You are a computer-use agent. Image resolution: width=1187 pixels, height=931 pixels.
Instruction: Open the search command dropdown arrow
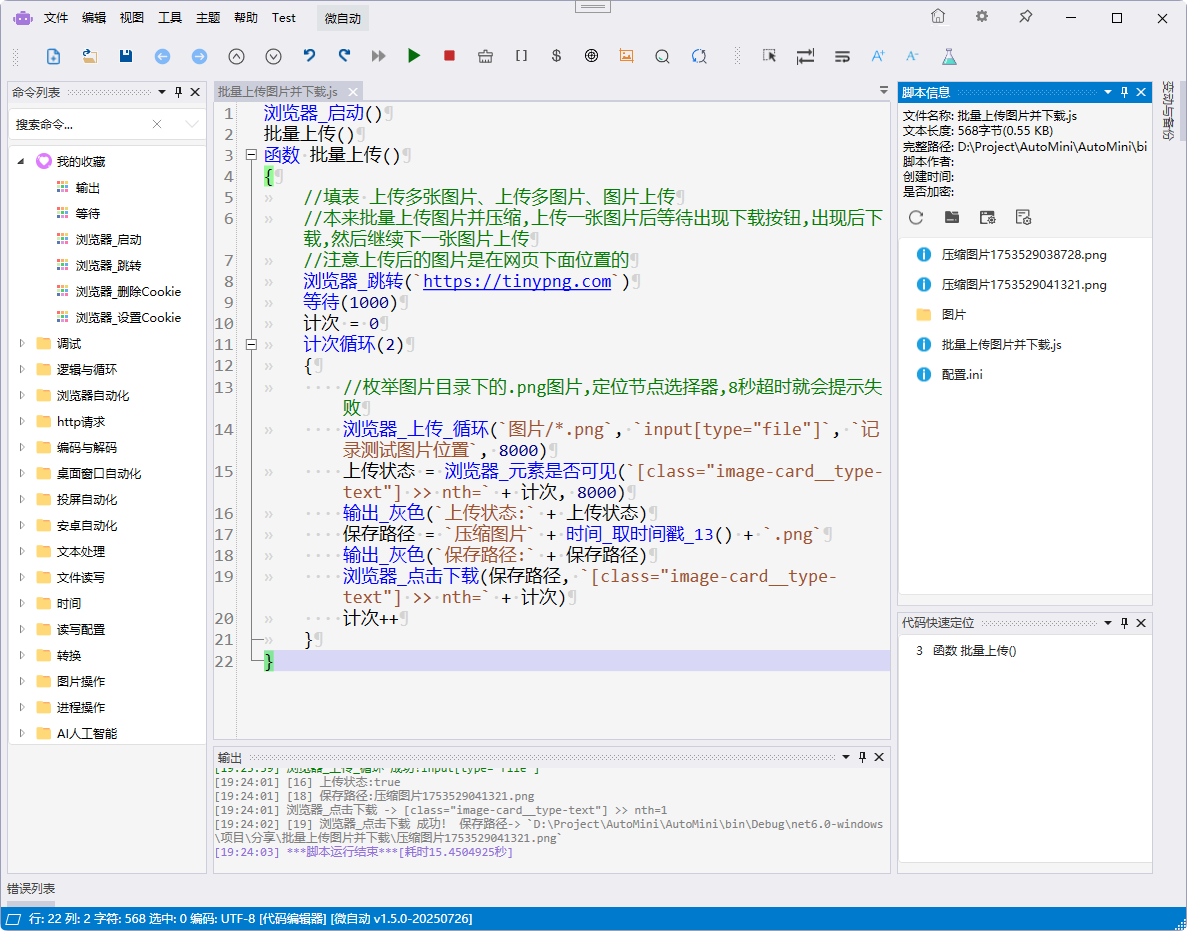[192, 124]
